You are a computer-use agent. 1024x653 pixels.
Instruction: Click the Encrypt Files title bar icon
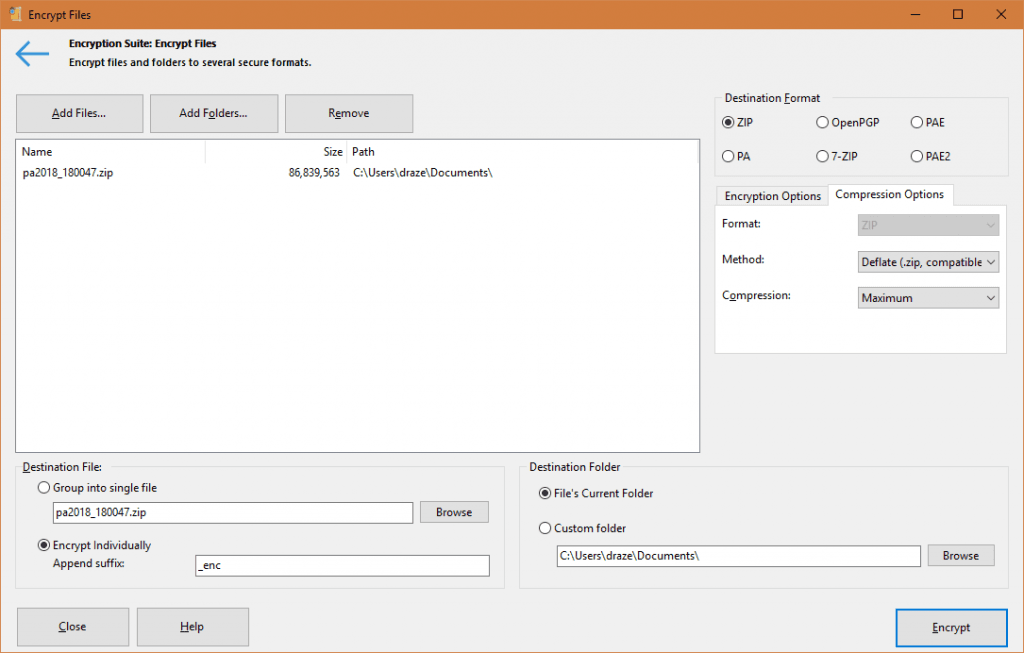point(14,14)
